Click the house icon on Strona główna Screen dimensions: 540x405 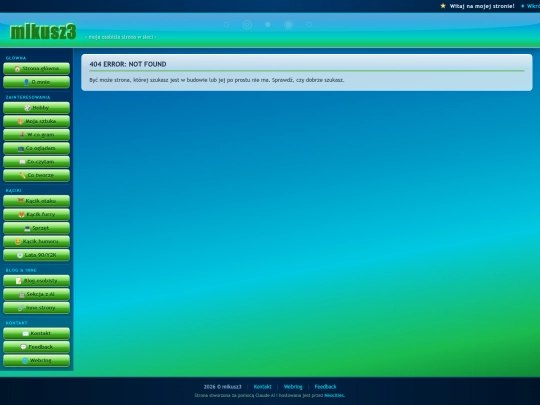(17, 69)
